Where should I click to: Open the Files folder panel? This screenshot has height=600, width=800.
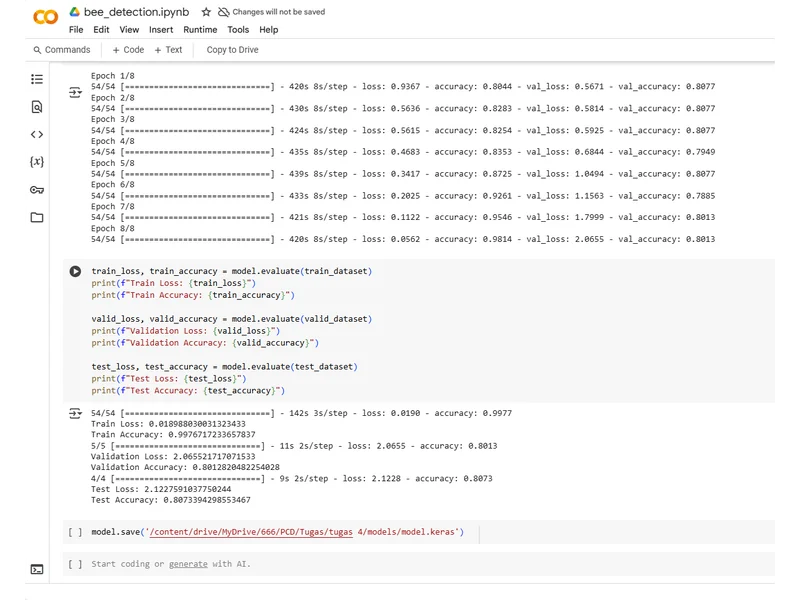(x=37, y=217)
